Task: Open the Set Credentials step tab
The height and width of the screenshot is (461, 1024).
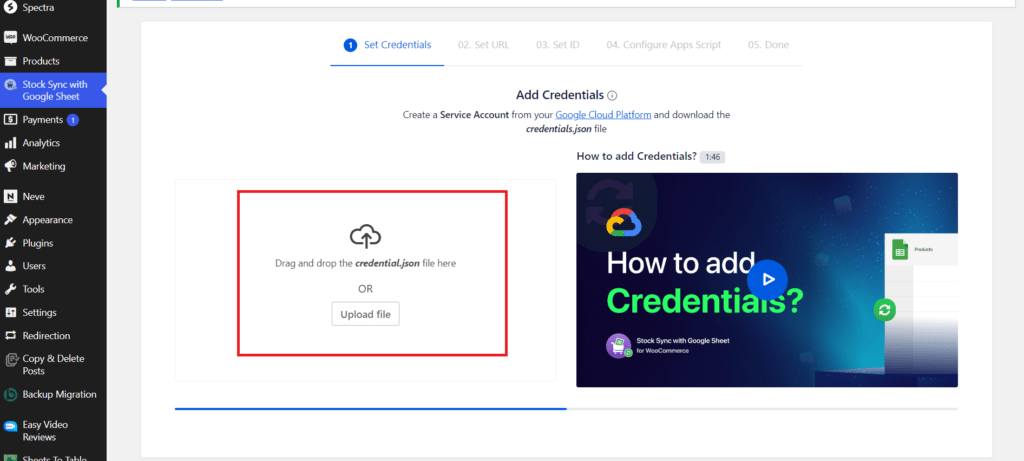Action: tap(387, 45)
